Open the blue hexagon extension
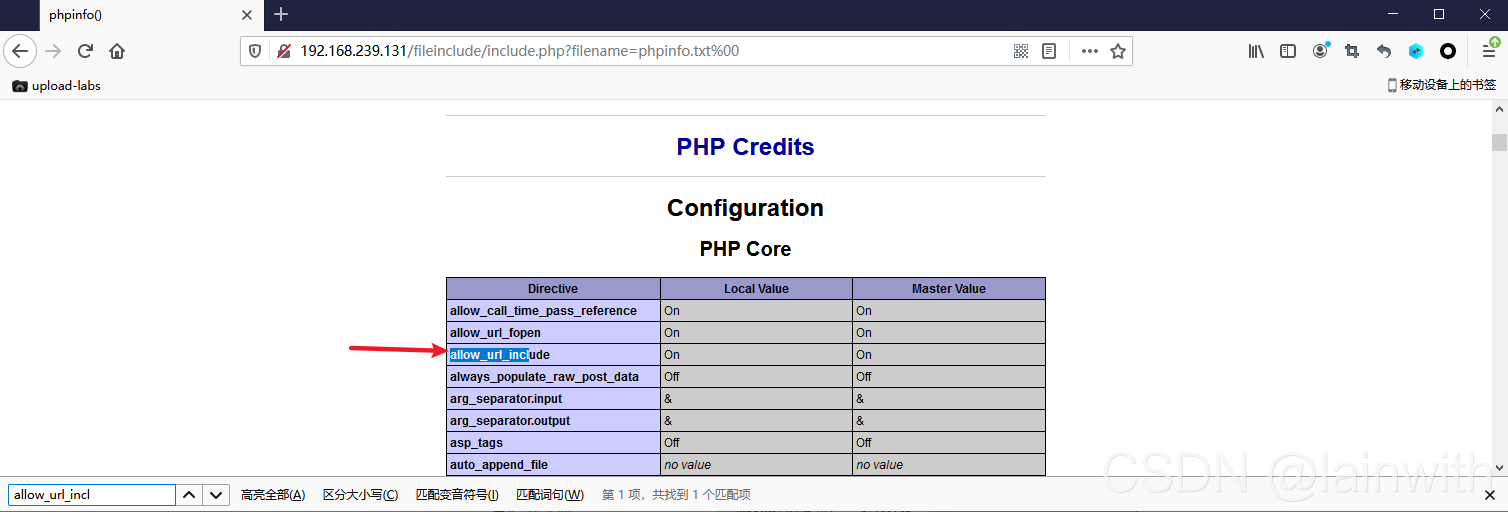Image resolution: width=1508 pixels, height=512 pixels. [1416, 51]
